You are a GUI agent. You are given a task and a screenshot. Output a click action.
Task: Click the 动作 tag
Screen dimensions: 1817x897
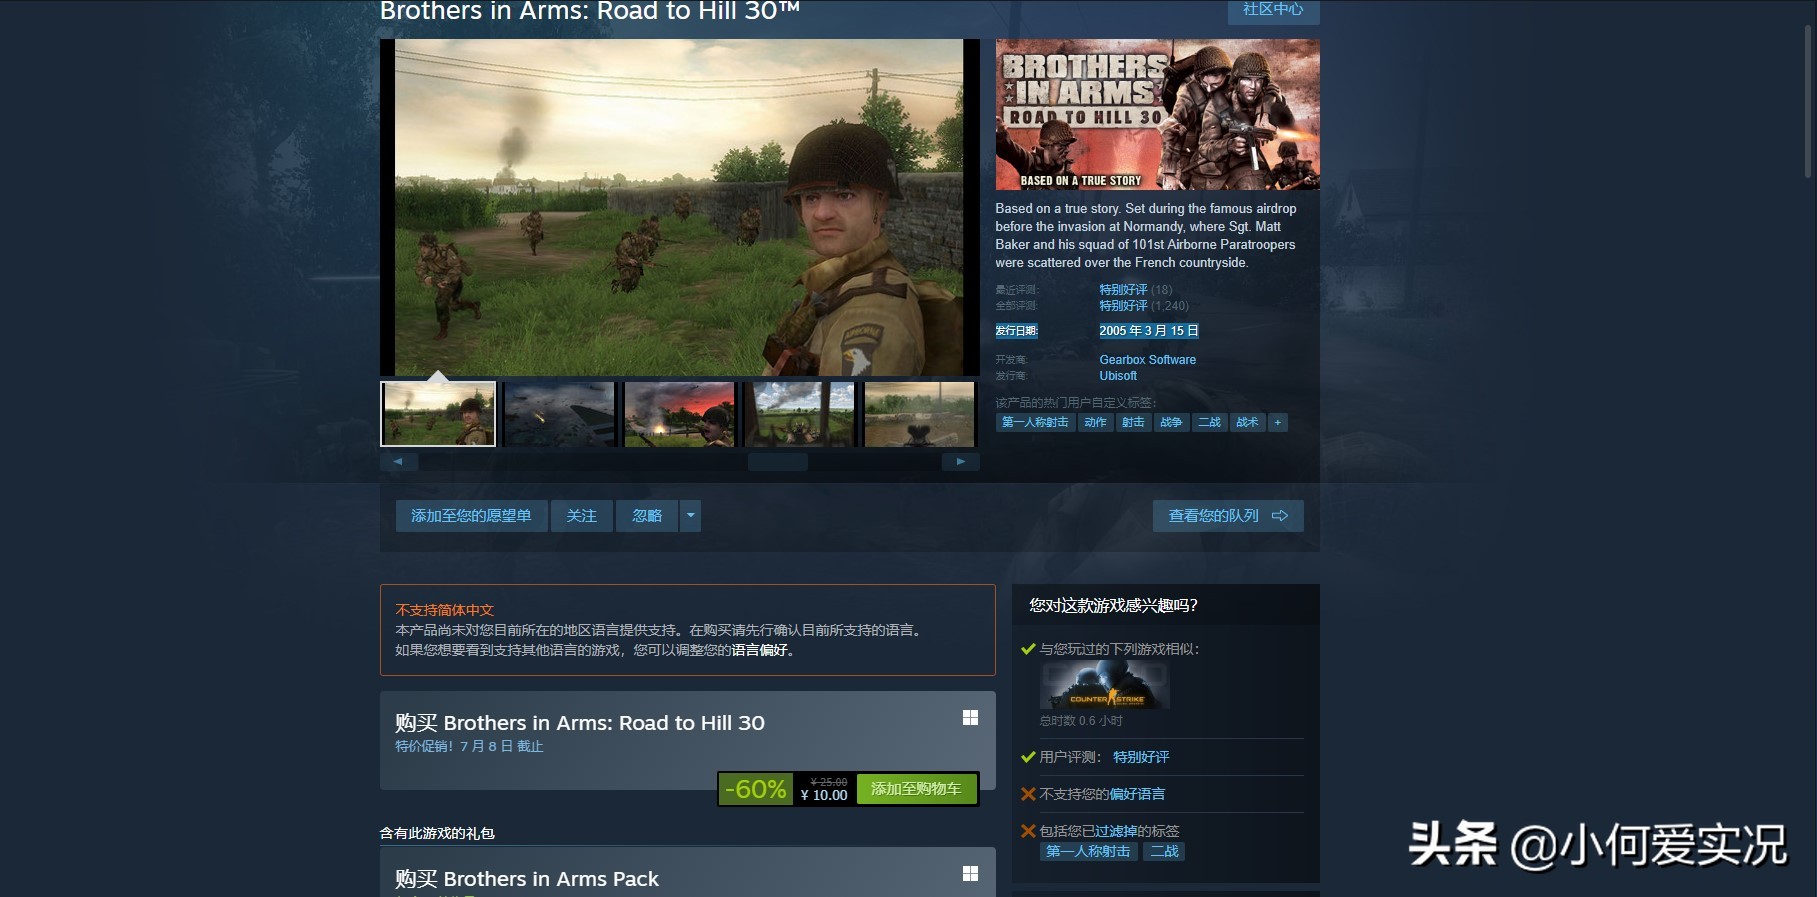click(1096, 423)
